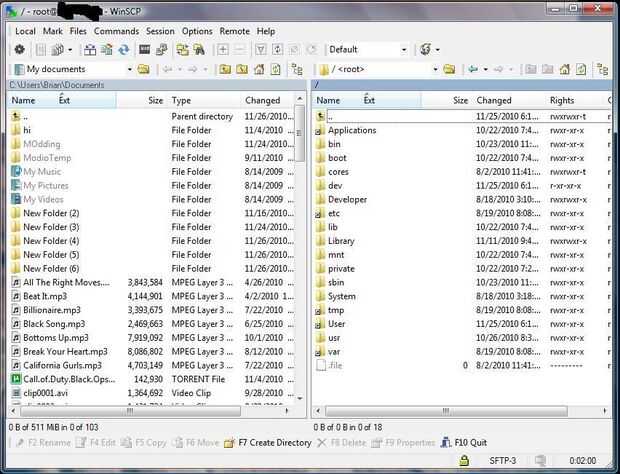Open remote folder browse icon next to root
Viewport: 620px width, 474px height.
click(449, 70)
